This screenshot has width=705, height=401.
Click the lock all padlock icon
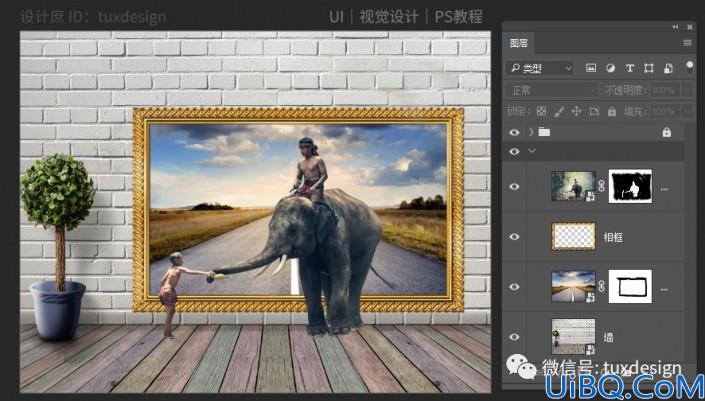click(611, 111)
